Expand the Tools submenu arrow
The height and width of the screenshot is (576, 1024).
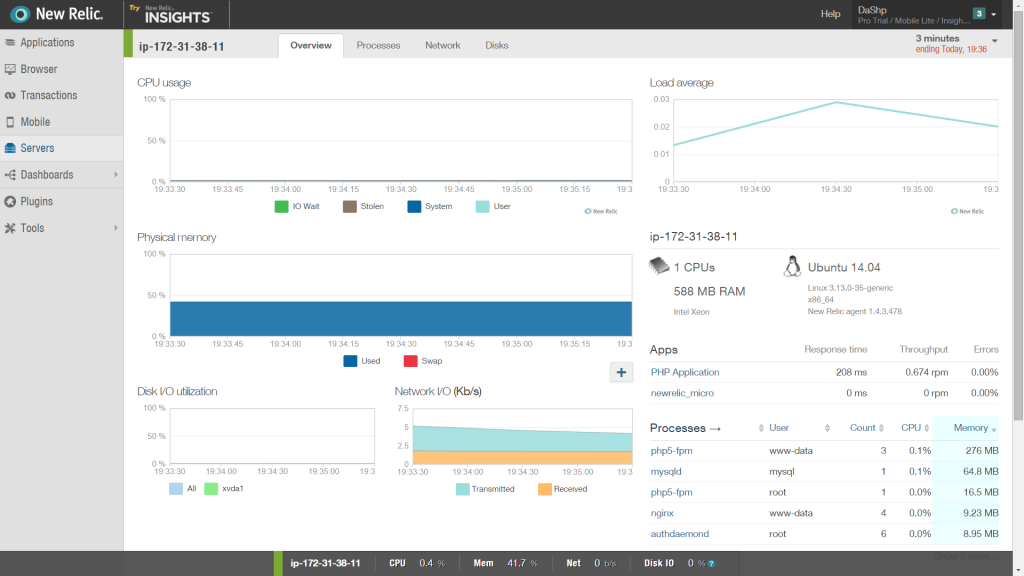(x=116, y=228)
